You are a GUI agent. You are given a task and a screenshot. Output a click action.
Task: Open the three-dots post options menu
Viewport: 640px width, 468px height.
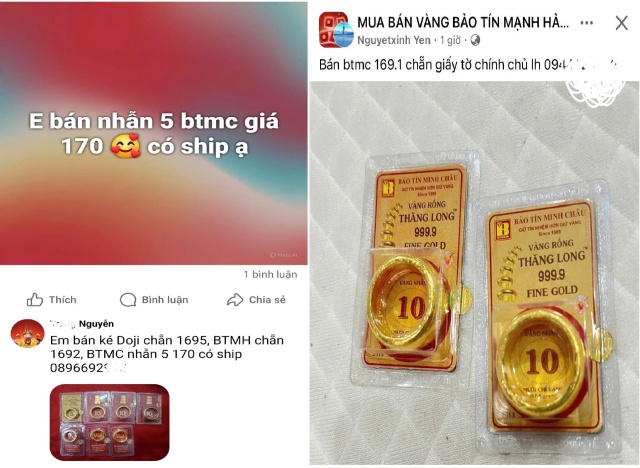coord(587,23)
